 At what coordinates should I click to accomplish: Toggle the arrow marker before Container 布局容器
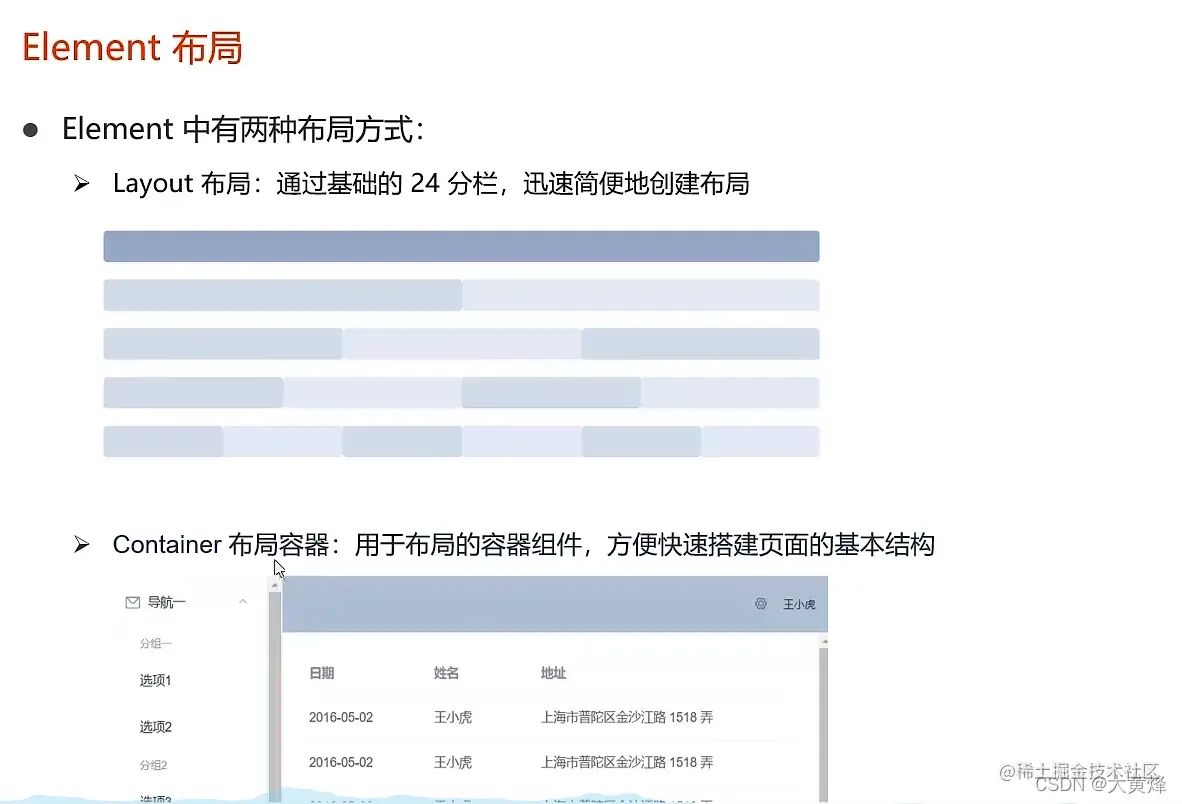click(x=80, y=544)
